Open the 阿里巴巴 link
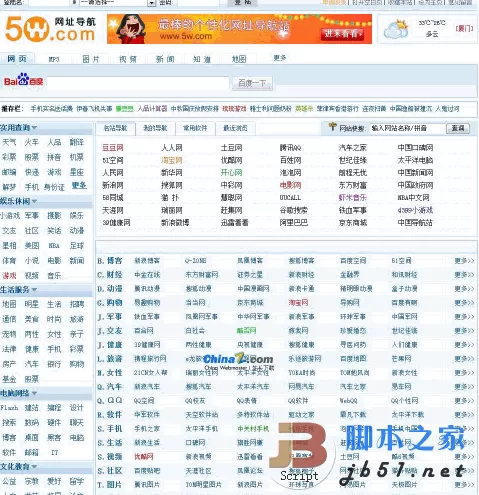Screen dimensions: 479x495 coord(294,223)
